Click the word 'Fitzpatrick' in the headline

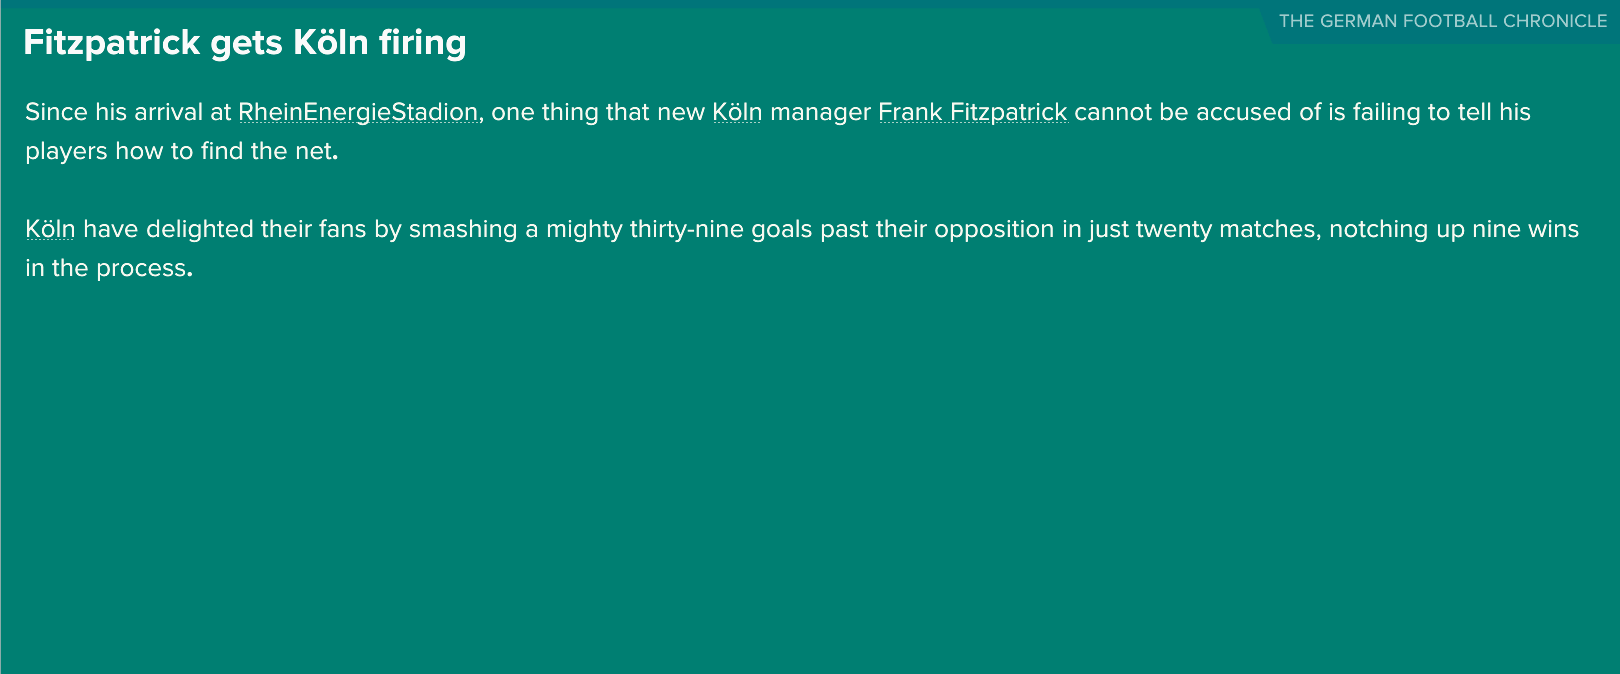[x=112, y=43]
